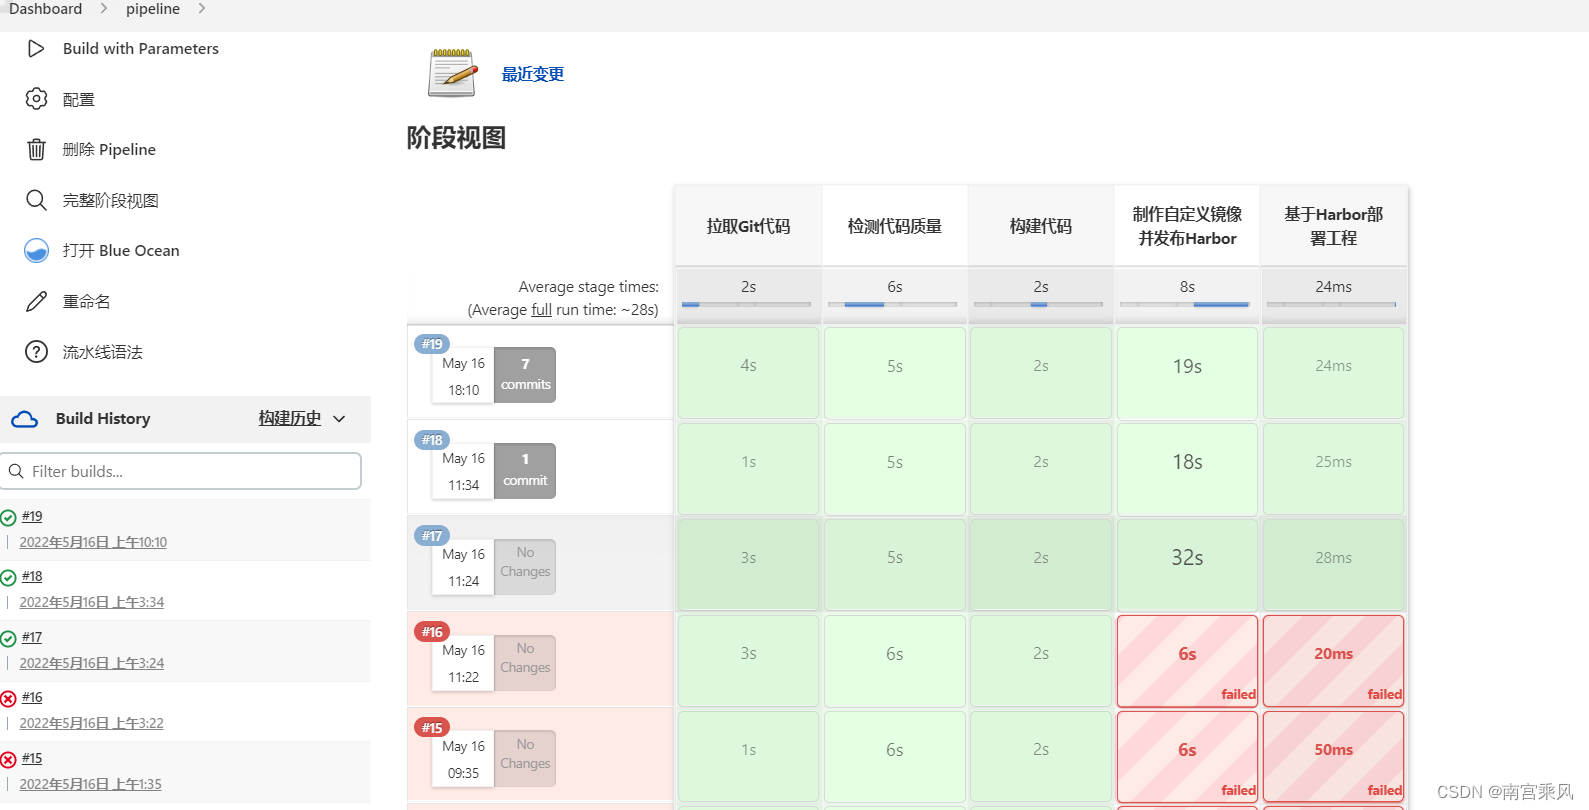Go to Dashboard in the breadcrumb

(x=46, y=9)
